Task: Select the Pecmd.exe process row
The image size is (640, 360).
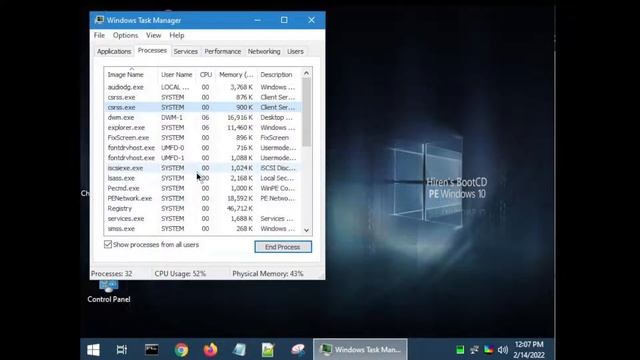Action: click(203, 188)
